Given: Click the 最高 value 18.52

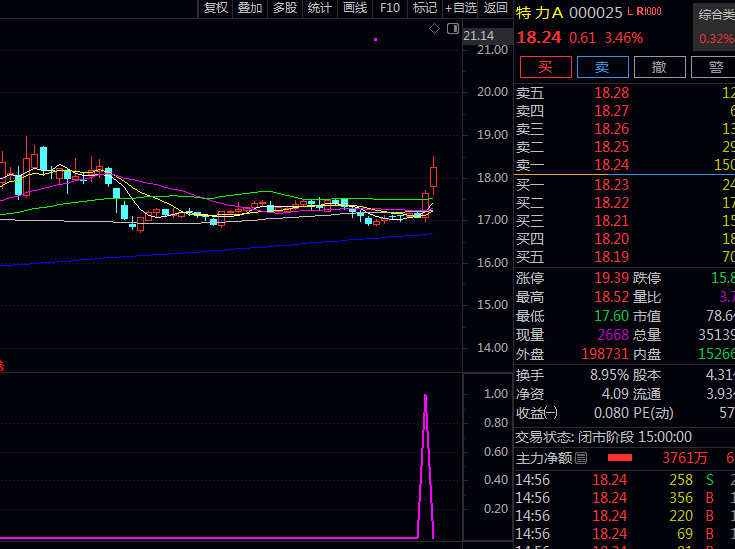Looking at the screenshot, I should [611, 297].
